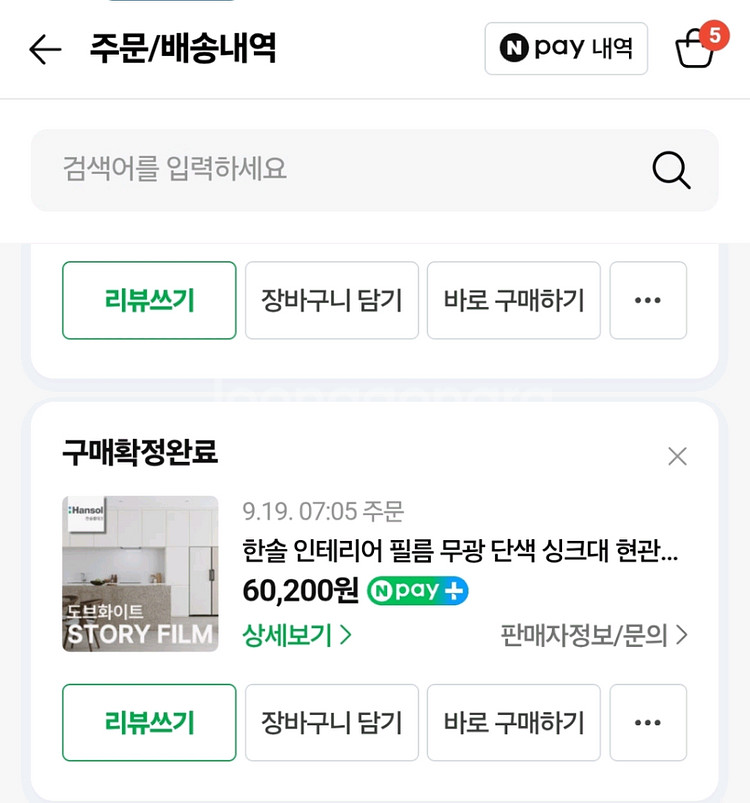Dismiss the Hansol film order with X
This screenshot has height=803, width=750.
click(x=677, y=457)
